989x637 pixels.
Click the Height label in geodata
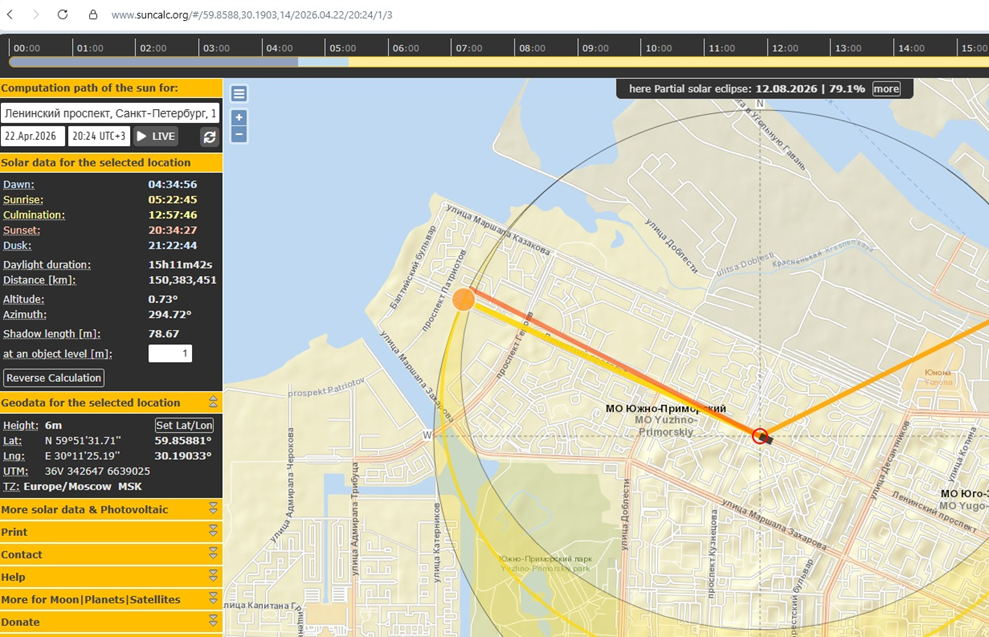click(20, 425)
